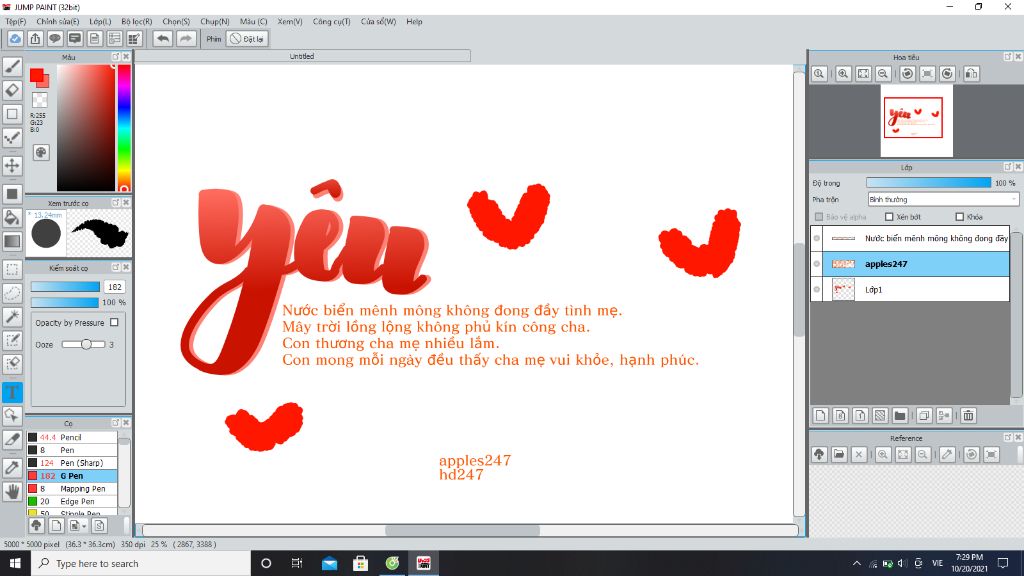Toggle visibility of apples247 layer
The height and width of the screenshot is (576, 1024).
pyautogui.click(x=817, y=264)
